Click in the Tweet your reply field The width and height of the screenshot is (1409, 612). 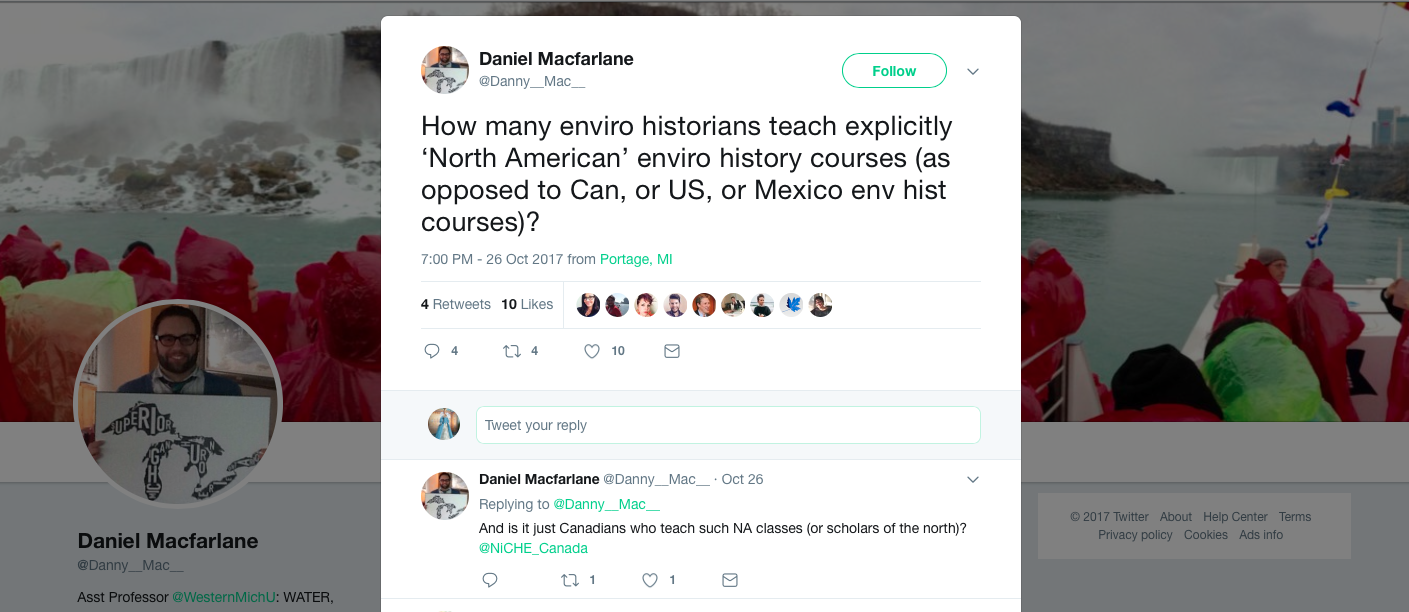pyautogui.click(x=728, y=425)
